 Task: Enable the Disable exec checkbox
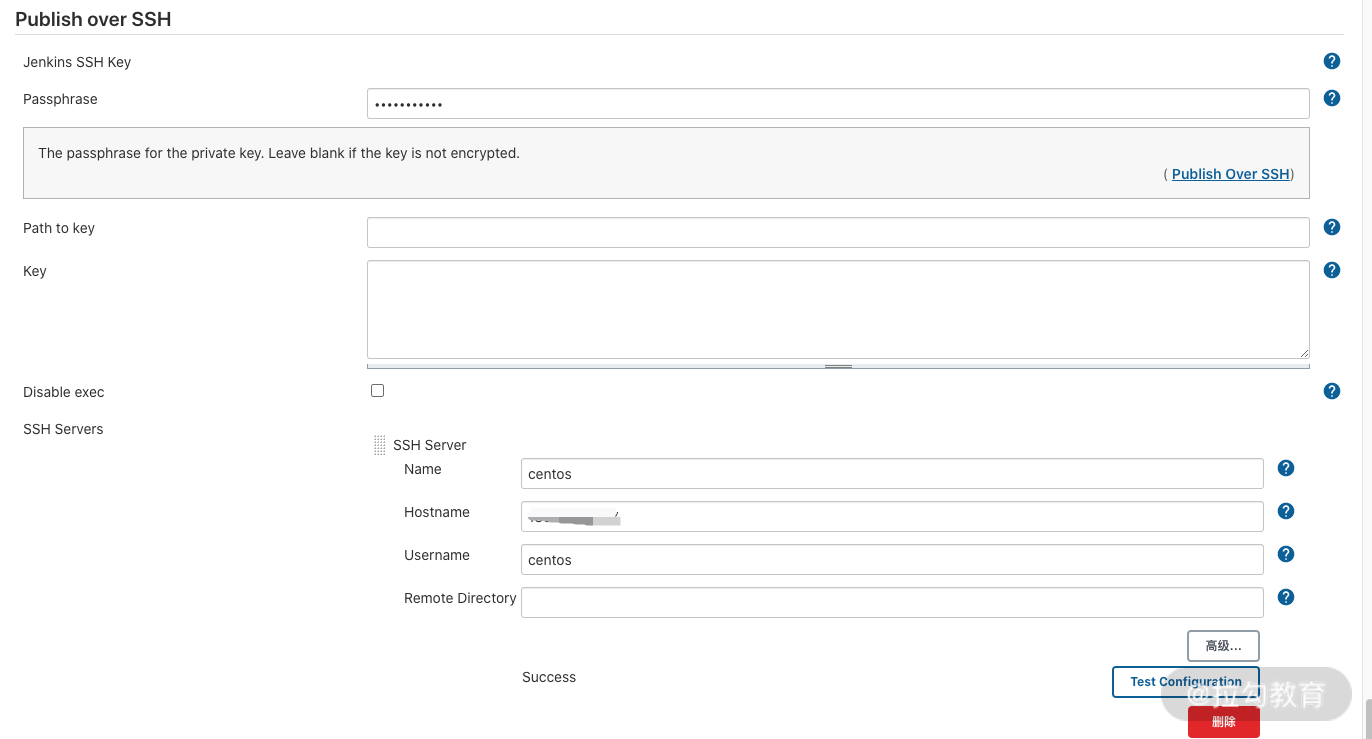coord(377,391)
